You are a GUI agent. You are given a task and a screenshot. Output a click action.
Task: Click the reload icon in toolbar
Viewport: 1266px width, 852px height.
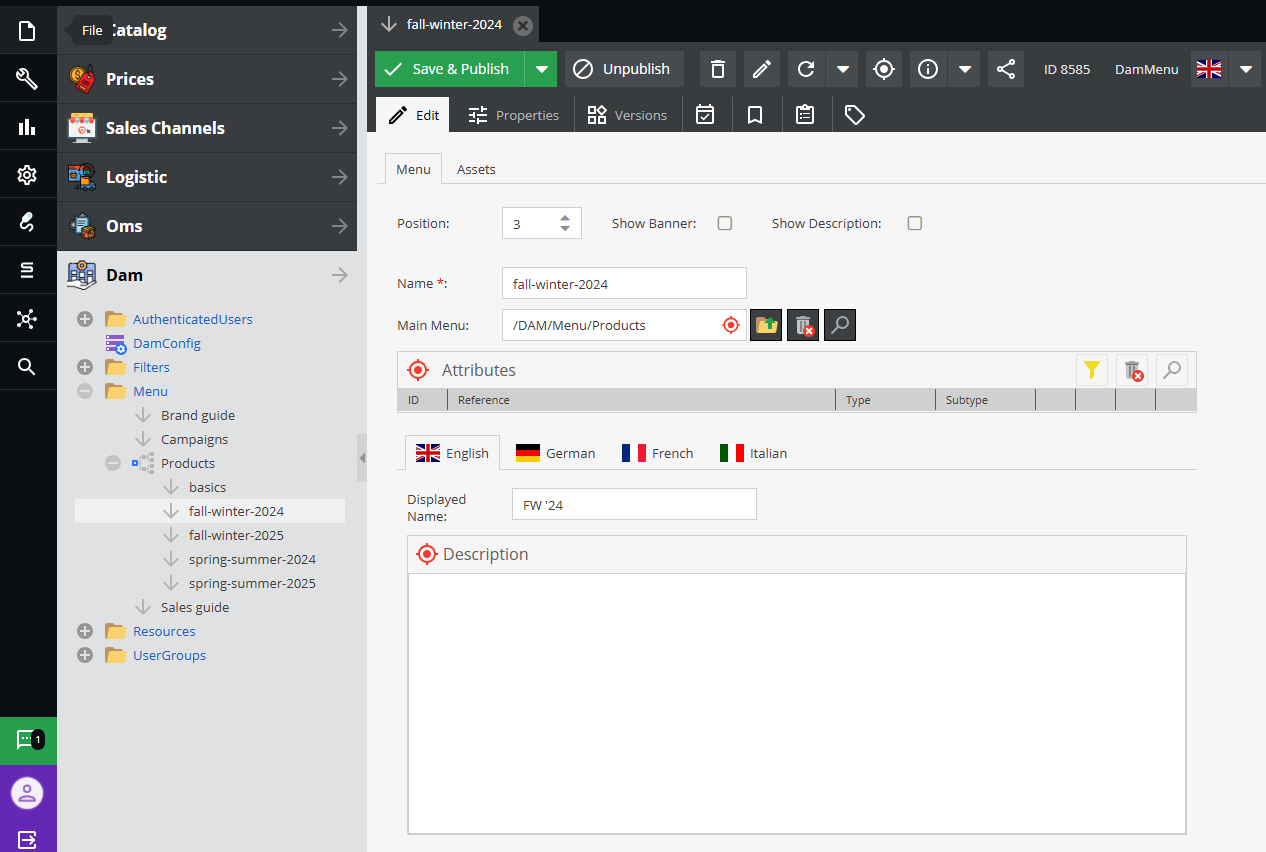point(806,69)
